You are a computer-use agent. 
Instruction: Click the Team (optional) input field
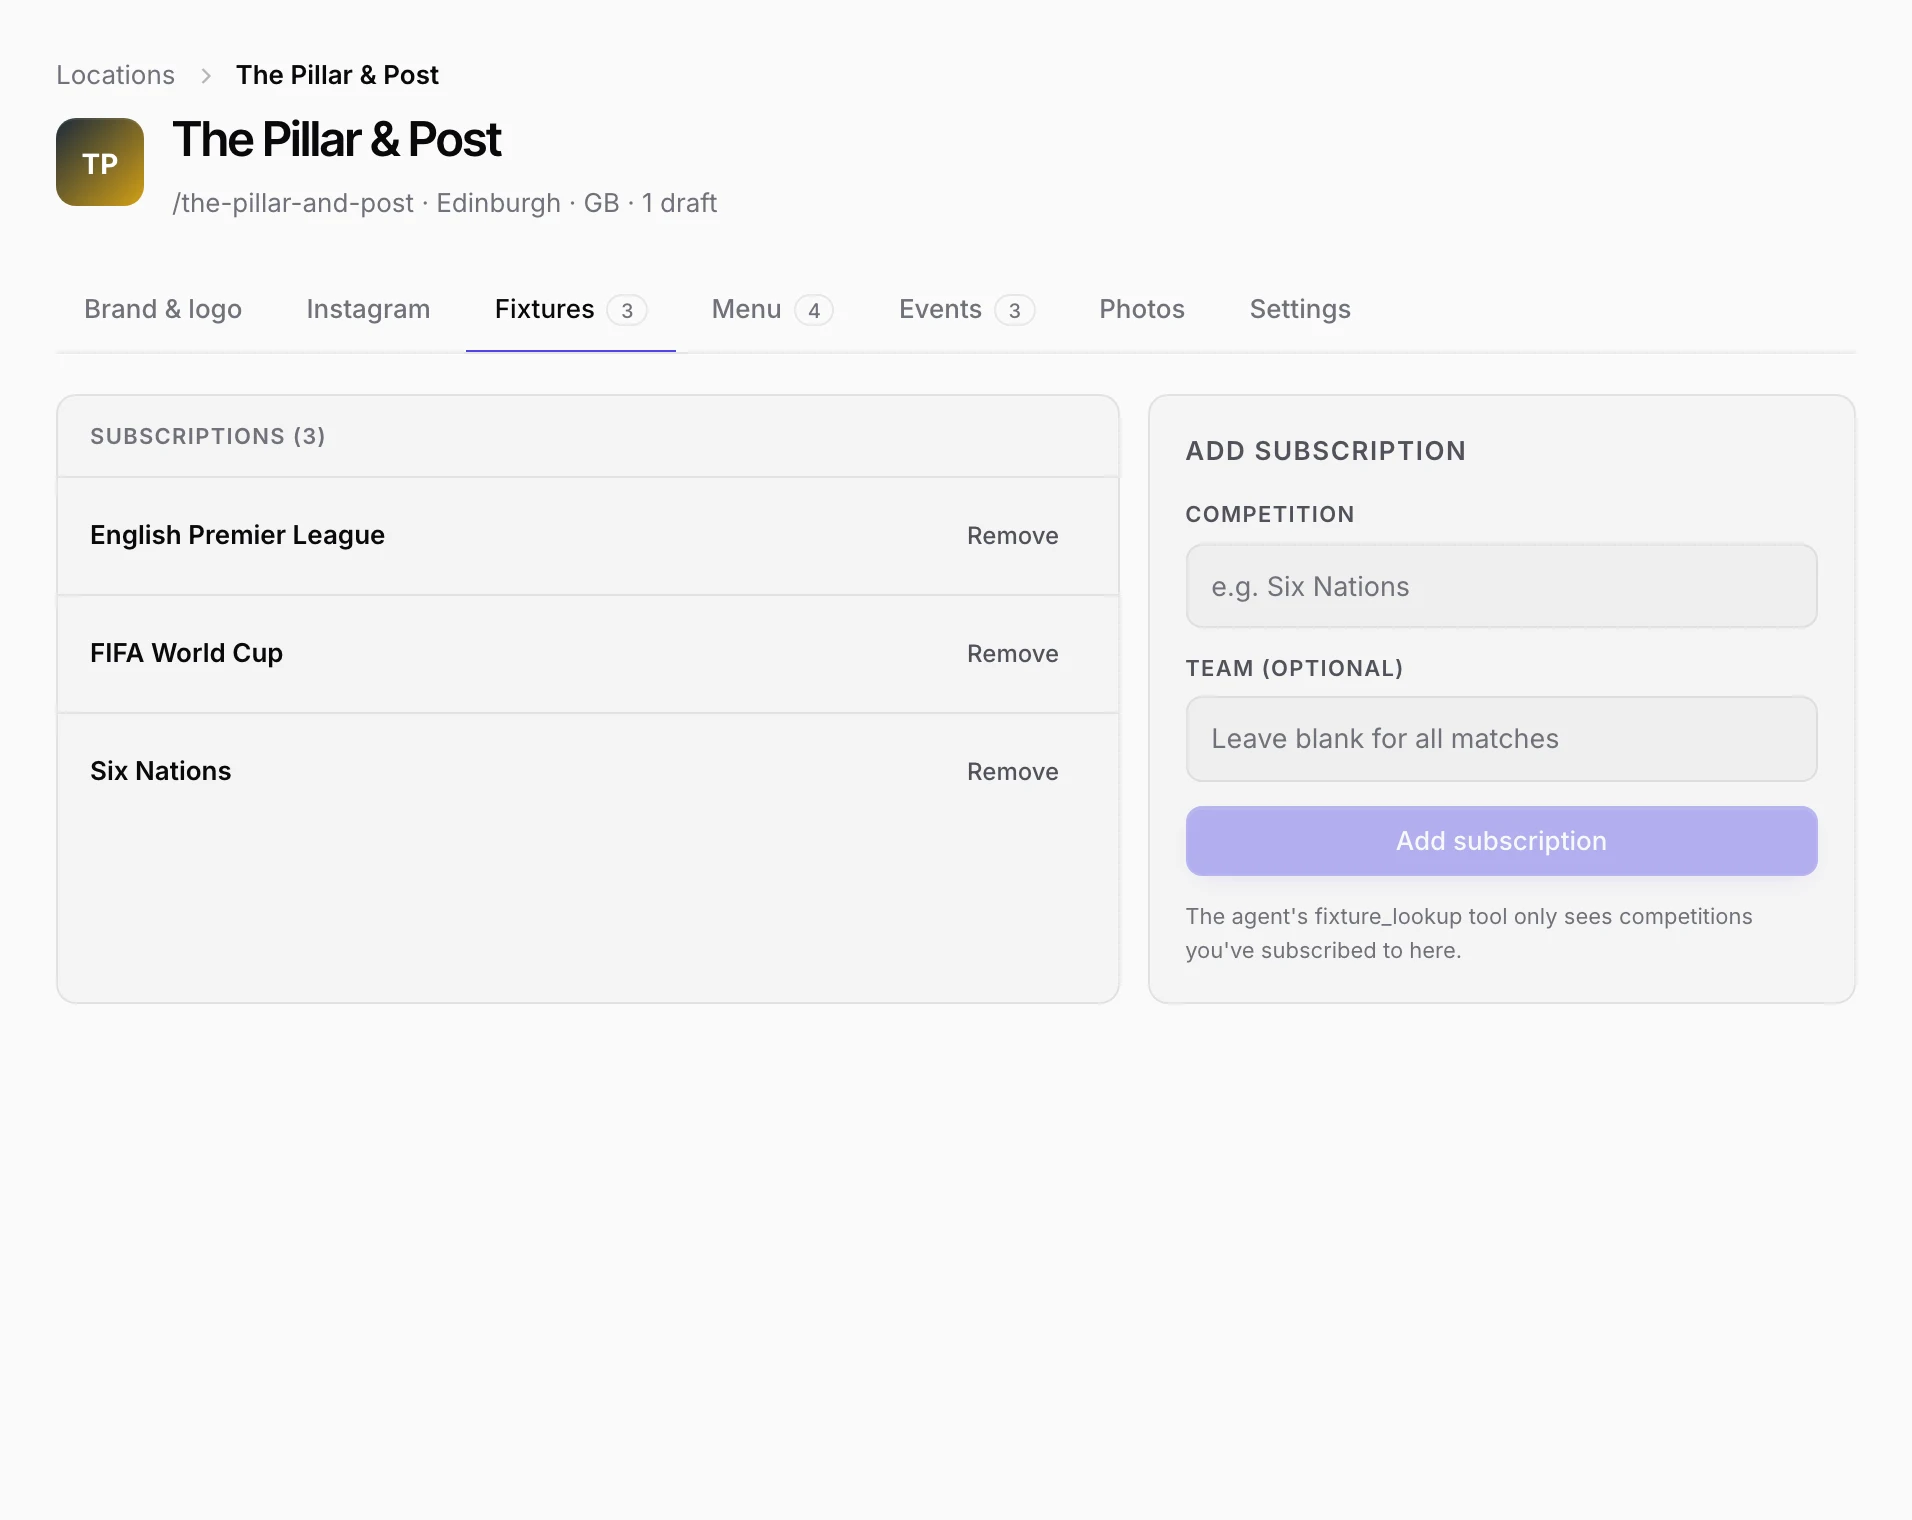(1501, 739)
